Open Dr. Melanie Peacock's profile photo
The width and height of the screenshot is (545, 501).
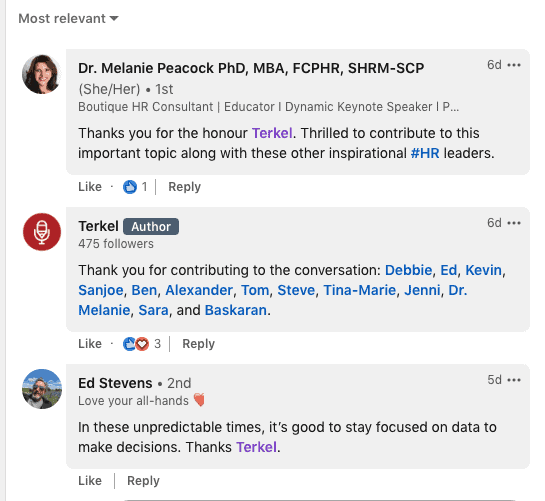click(42, 74)
